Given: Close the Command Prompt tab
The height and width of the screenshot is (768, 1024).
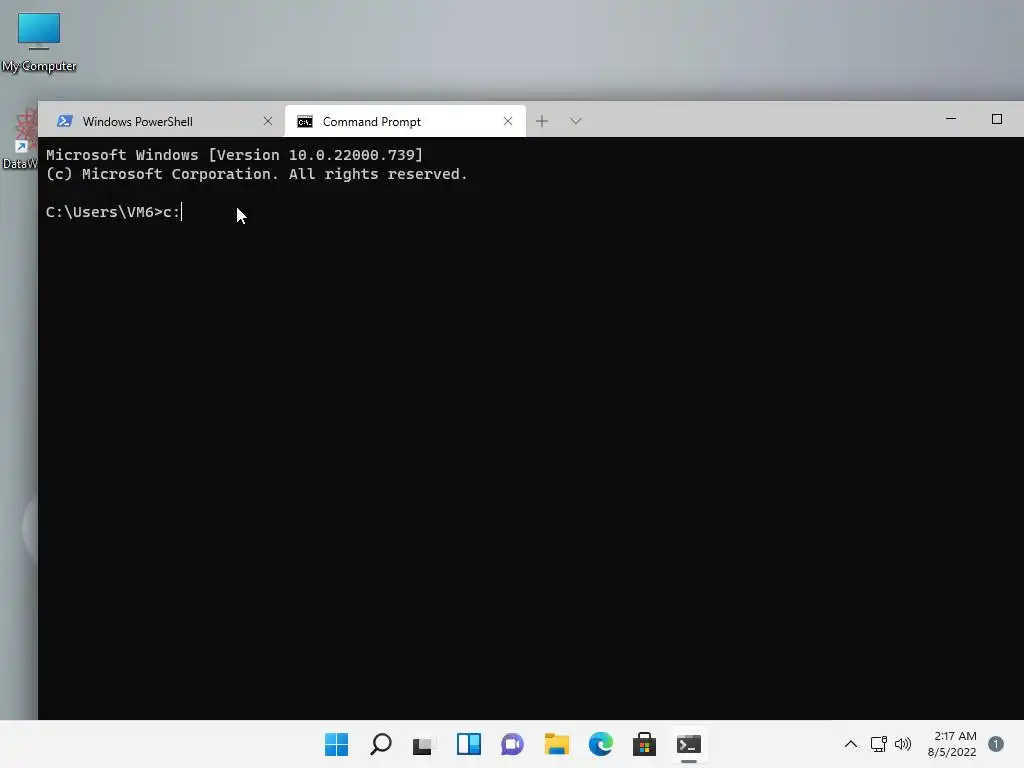Looking at the screenshot, I should tap(508, 121).
